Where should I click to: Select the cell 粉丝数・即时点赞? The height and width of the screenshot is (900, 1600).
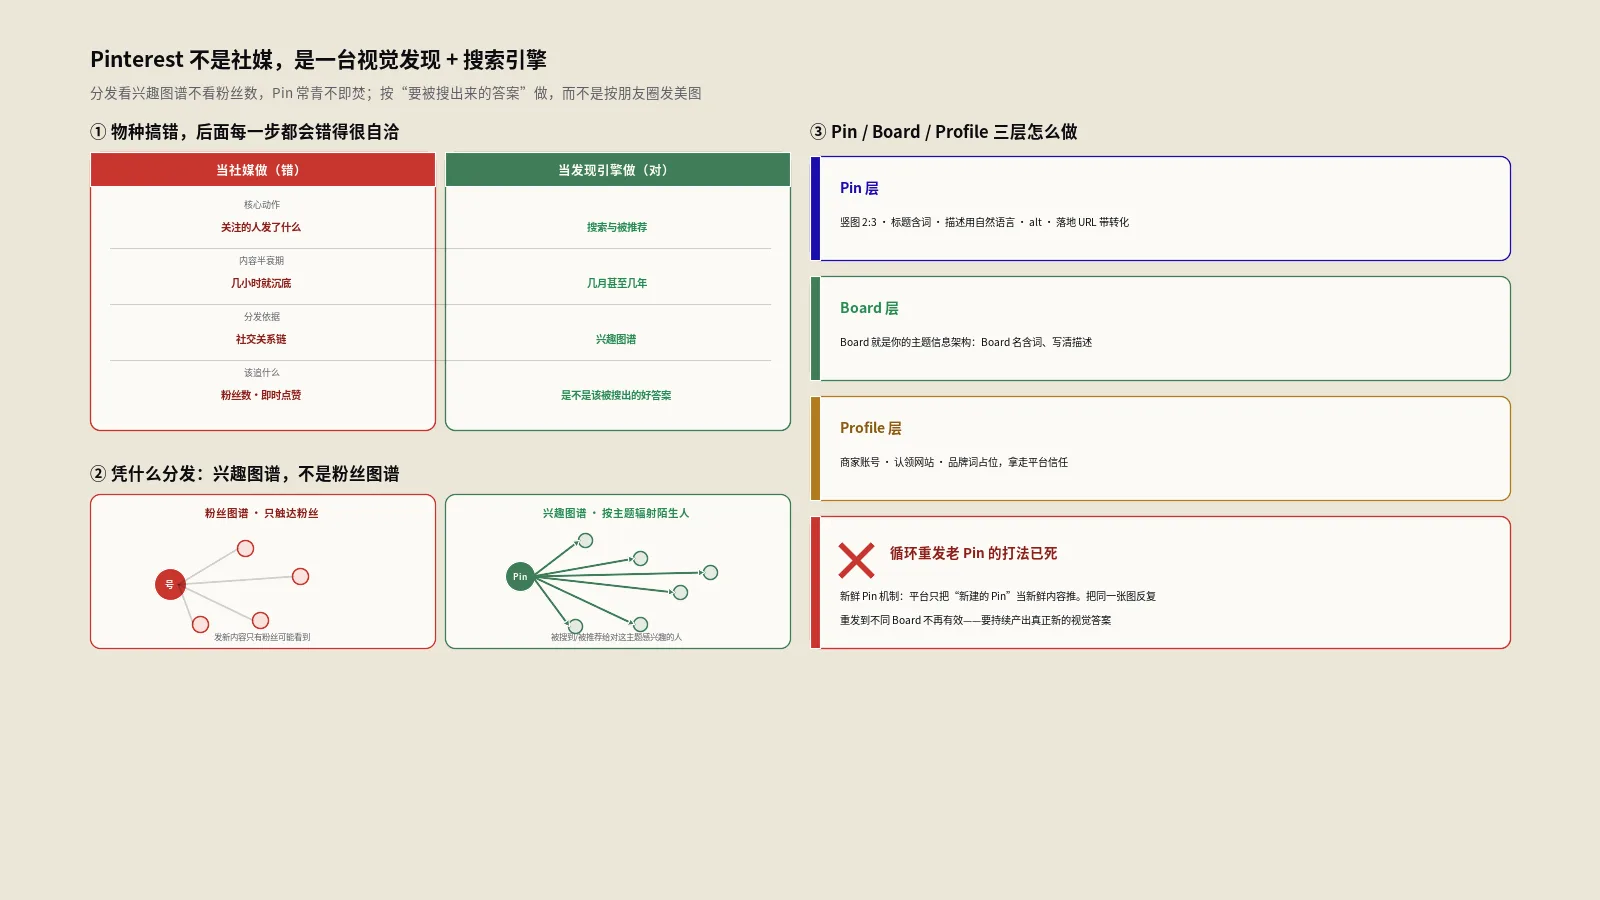[x=261, y=395]
